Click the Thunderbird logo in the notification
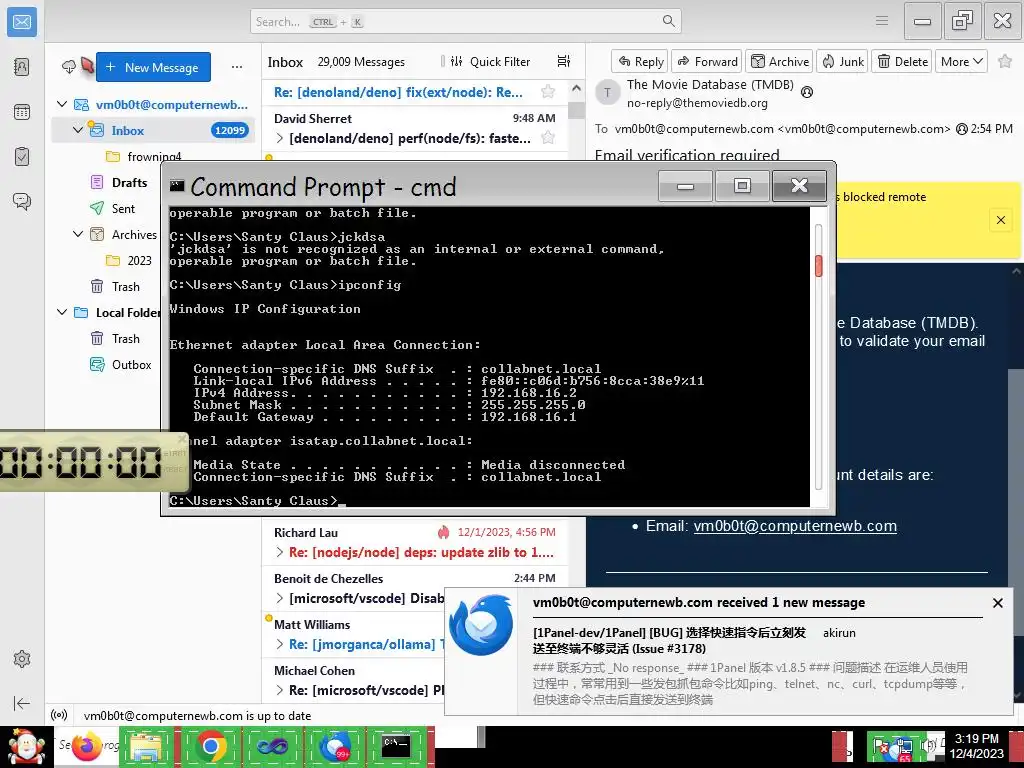This screenshot has height=768, width=1024. pos(482,625)
